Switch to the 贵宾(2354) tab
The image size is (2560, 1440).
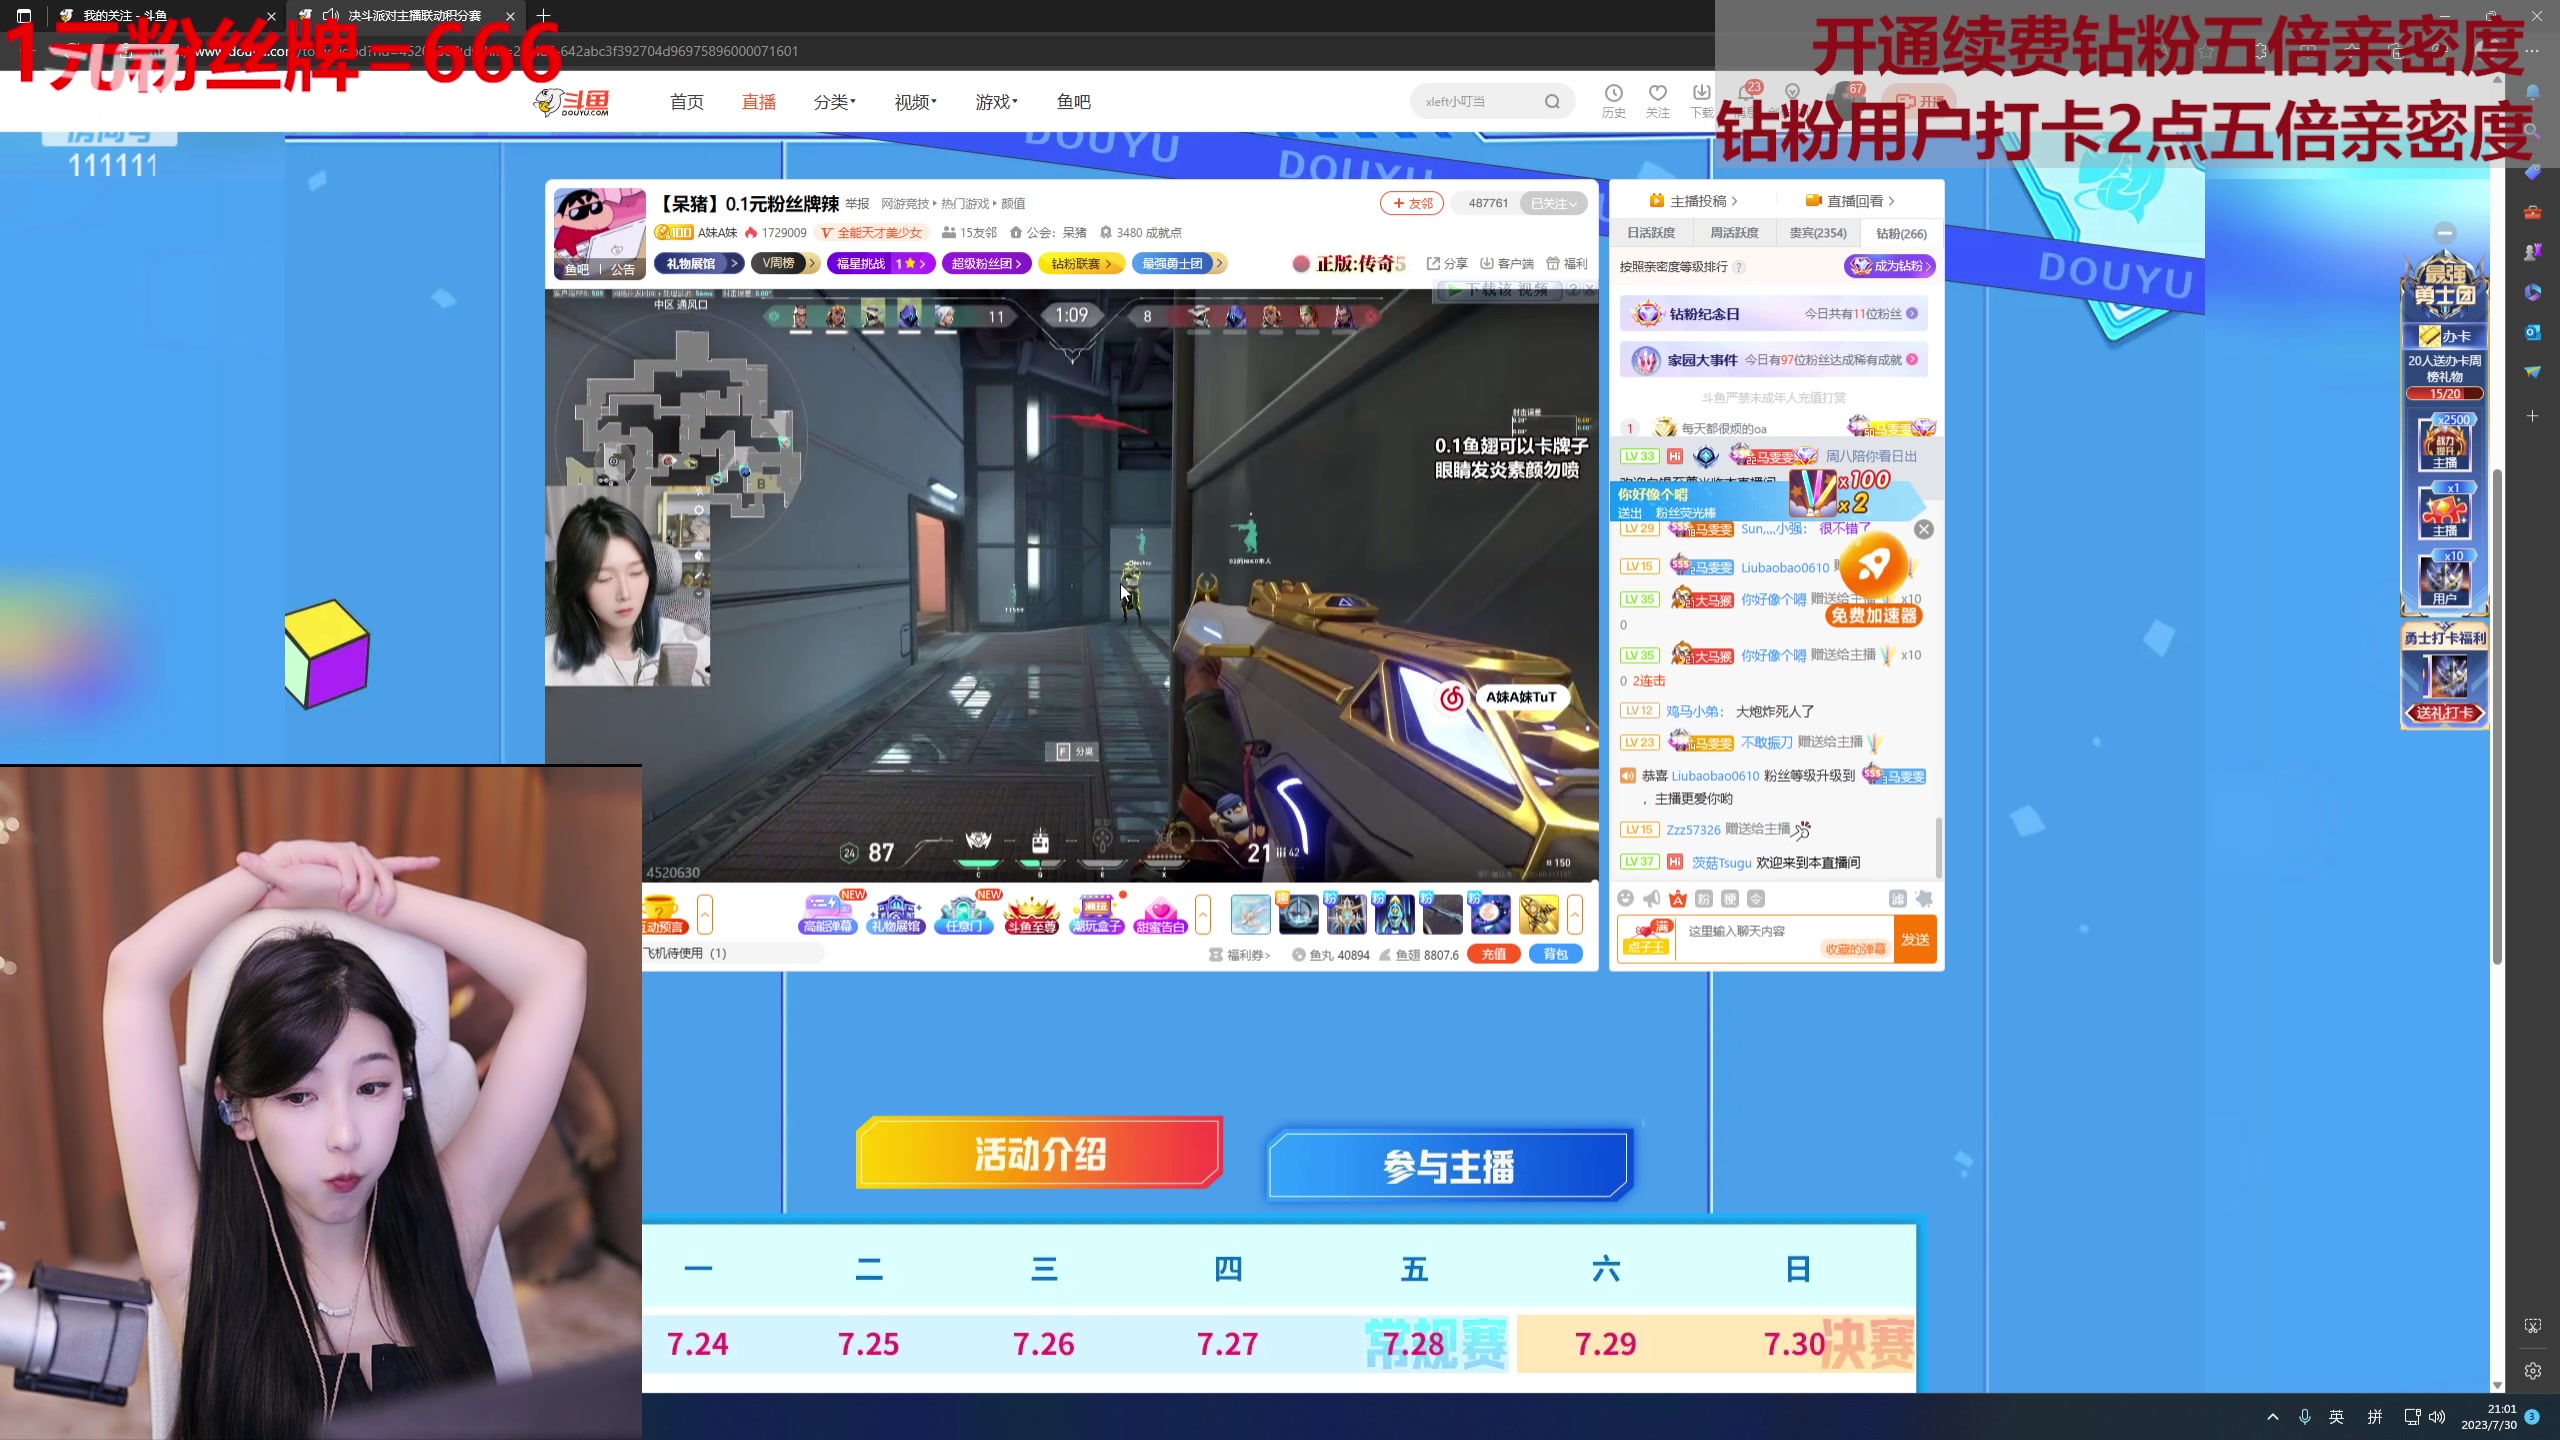[x=1817, y=233]
